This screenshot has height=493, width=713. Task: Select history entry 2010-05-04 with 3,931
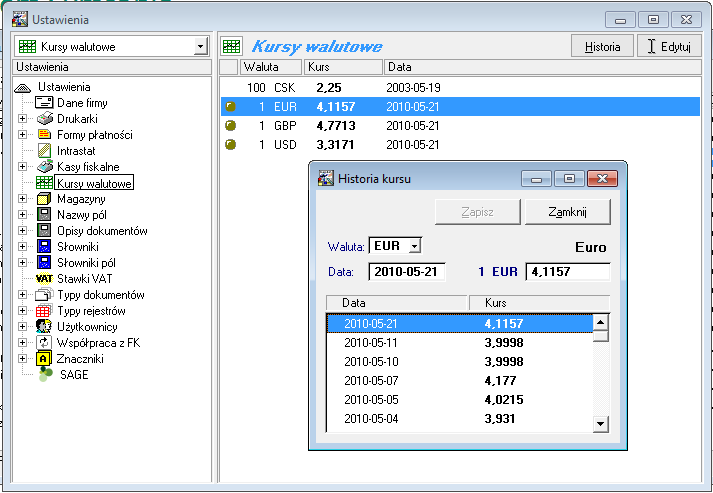point(460,418)
